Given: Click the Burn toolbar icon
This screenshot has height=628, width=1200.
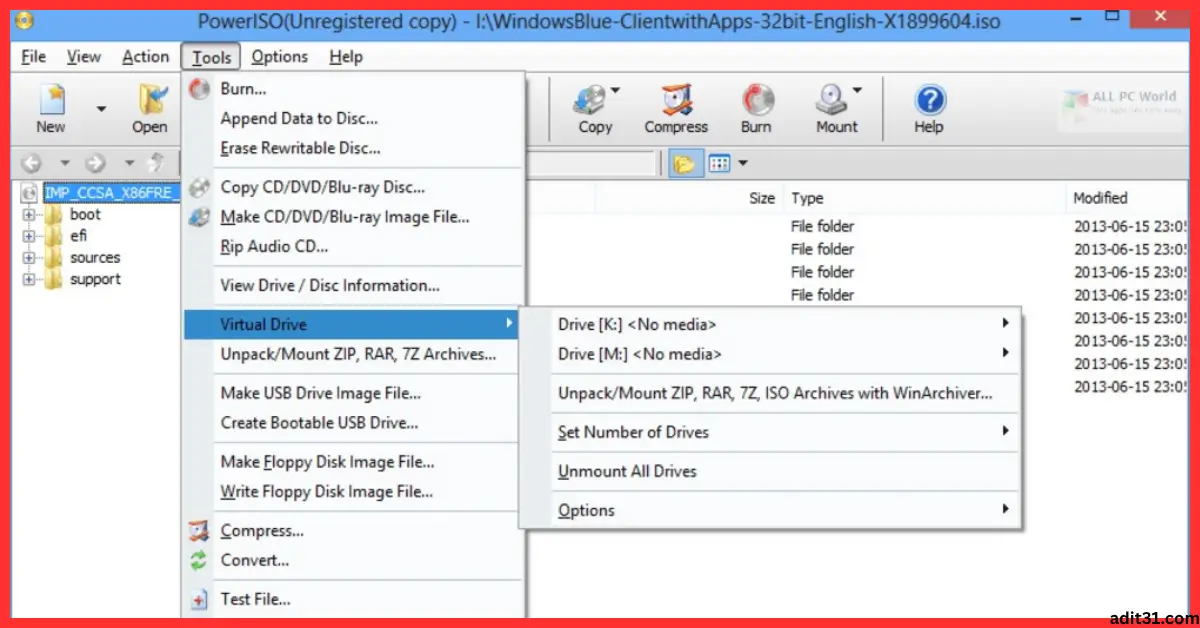Looking at the screenshot, I should [757, 100].
